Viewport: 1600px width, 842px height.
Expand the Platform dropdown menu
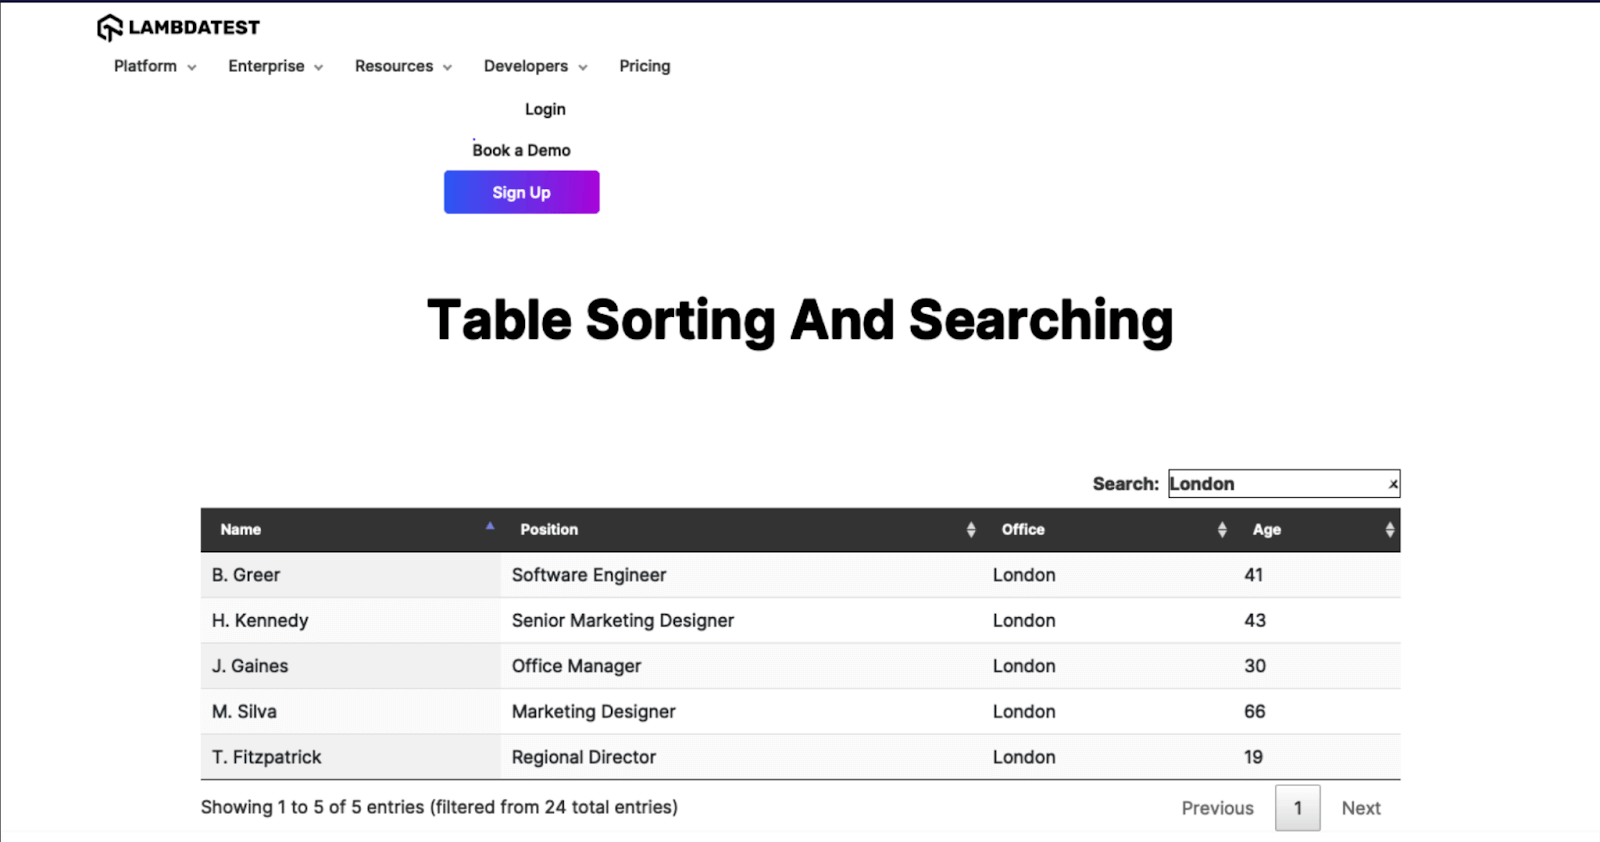[x=155, y=66]
